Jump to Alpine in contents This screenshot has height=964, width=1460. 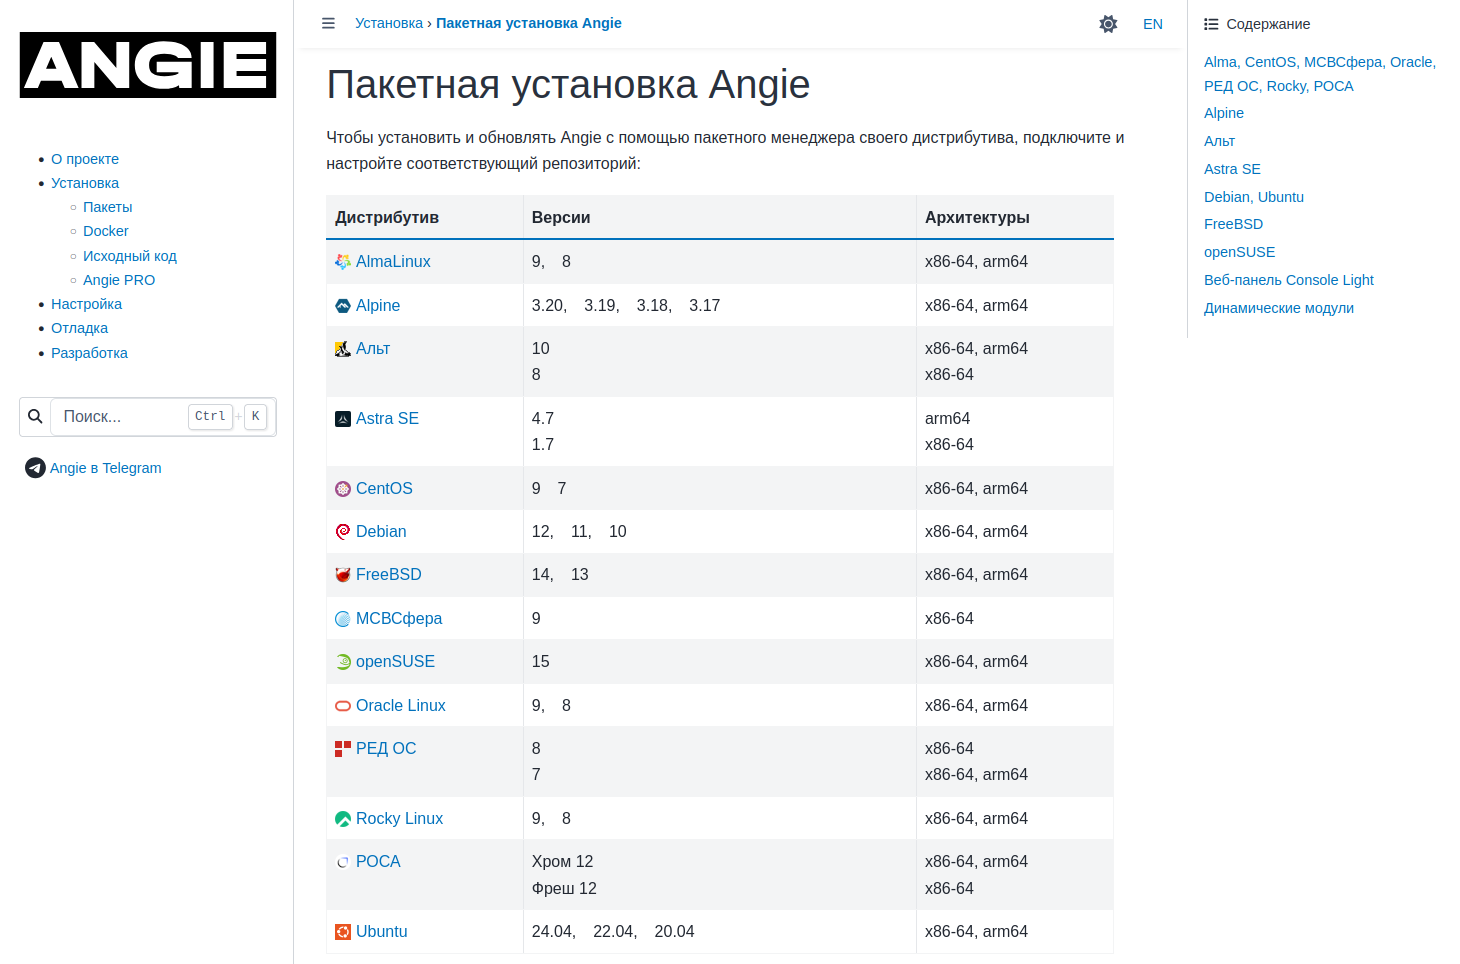coord(1224,113)
